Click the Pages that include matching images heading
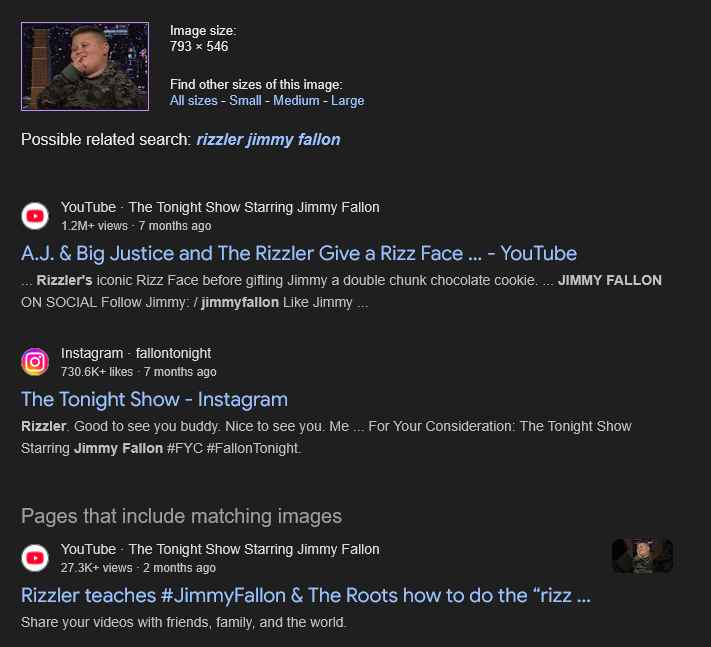This screenshot has width=711, height=647. [x=181, y=516]
